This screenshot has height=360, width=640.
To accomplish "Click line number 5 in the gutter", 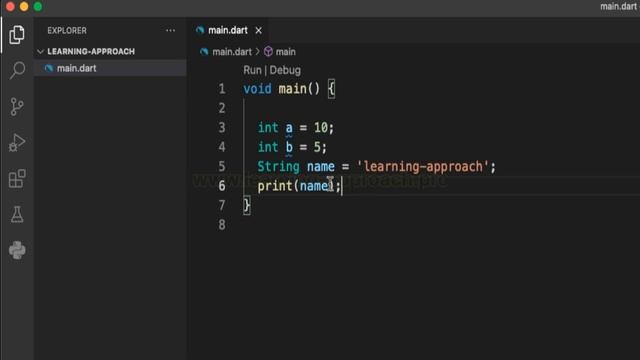I will click(x=222, y=167).
